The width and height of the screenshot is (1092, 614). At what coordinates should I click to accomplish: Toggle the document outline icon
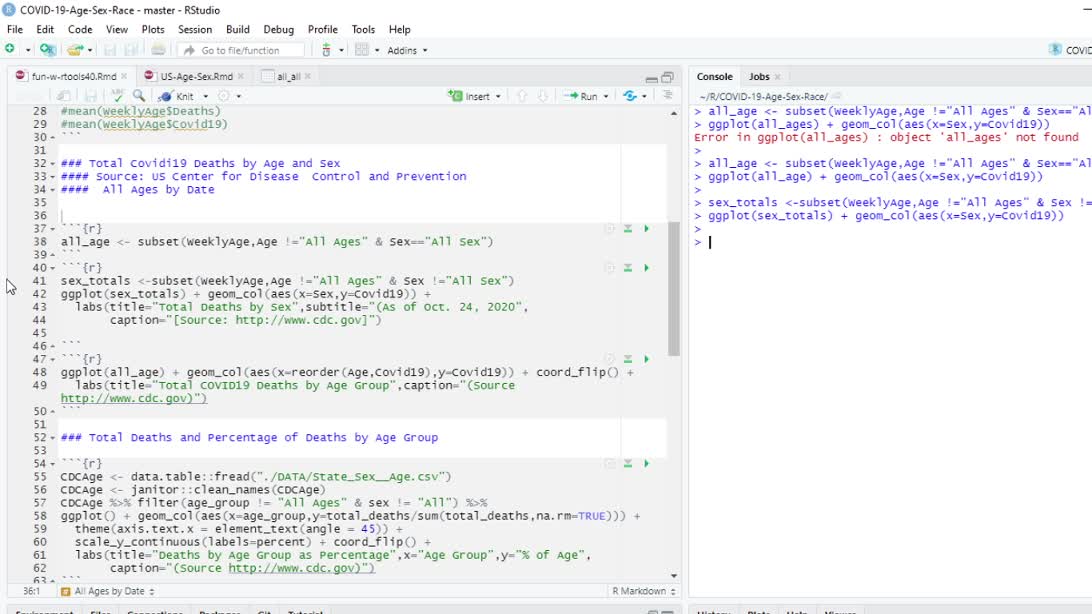coord(667,95)
